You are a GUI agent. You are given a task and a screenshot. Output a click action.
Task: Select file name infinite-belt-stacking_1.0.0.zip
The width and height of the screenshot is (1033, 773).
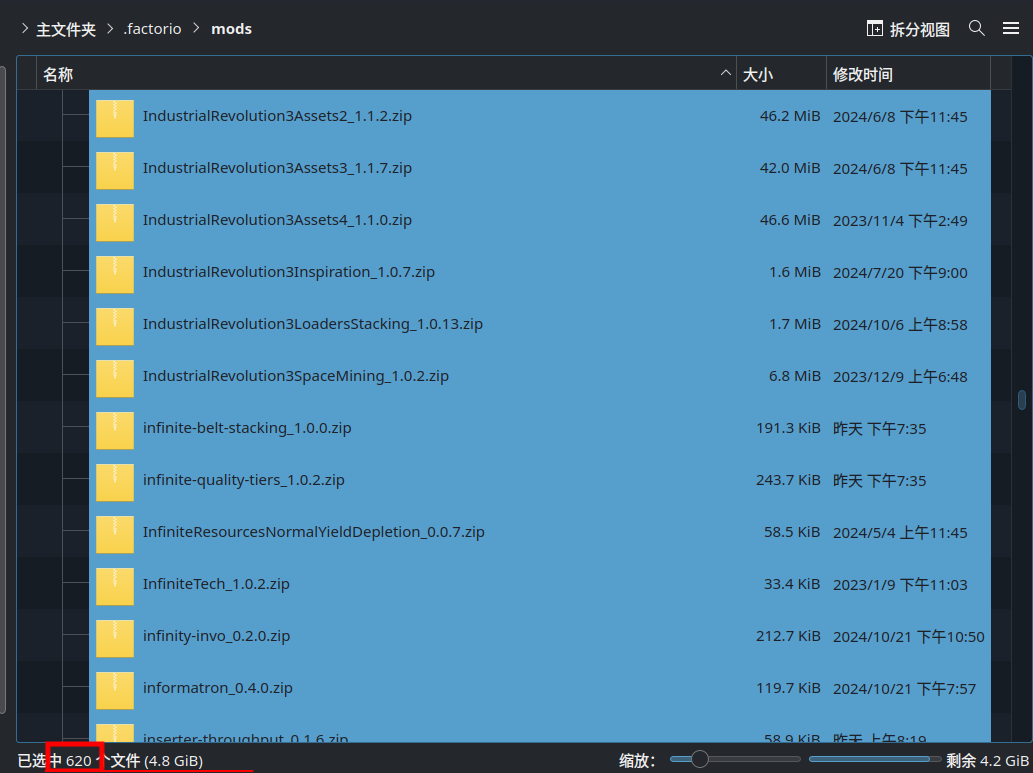247,428
